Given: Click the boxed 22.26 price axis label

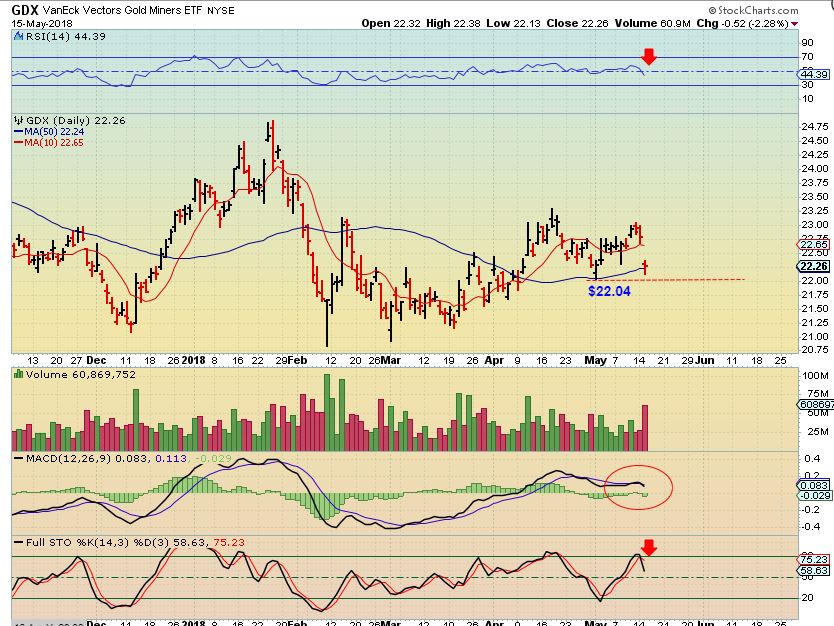Looking at the screenshot, I should point(813,266).
